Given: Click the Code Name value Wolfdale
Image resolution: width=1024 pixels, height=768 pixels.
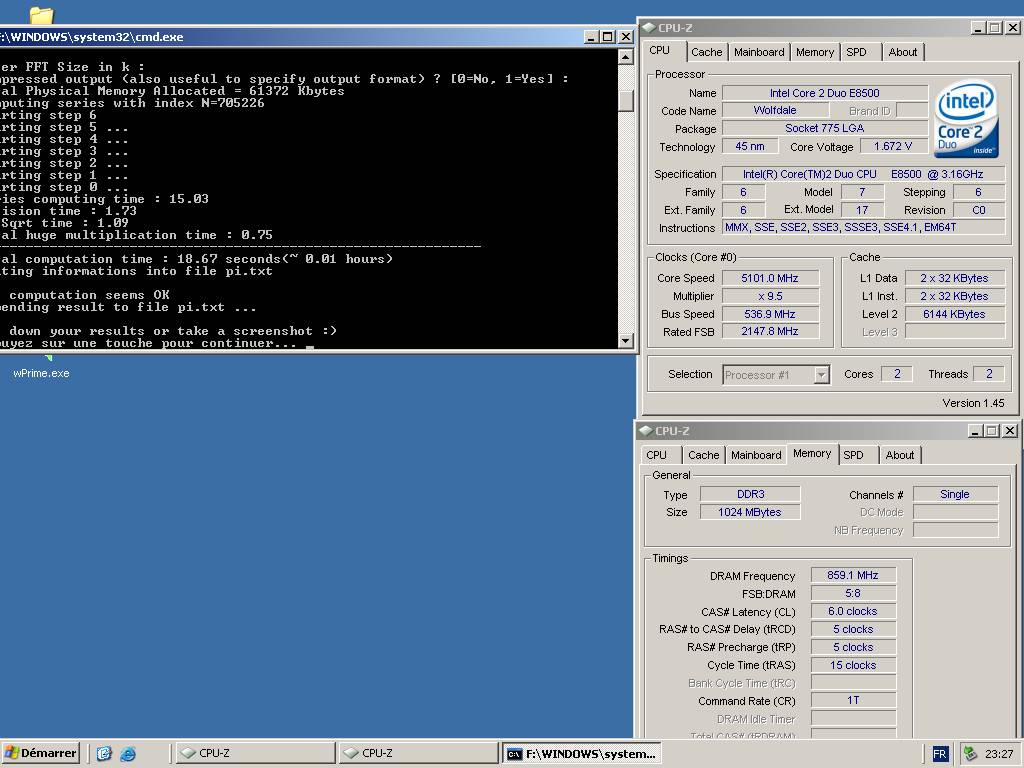Looking at the screenshot, I should click(x=775, y=110).
